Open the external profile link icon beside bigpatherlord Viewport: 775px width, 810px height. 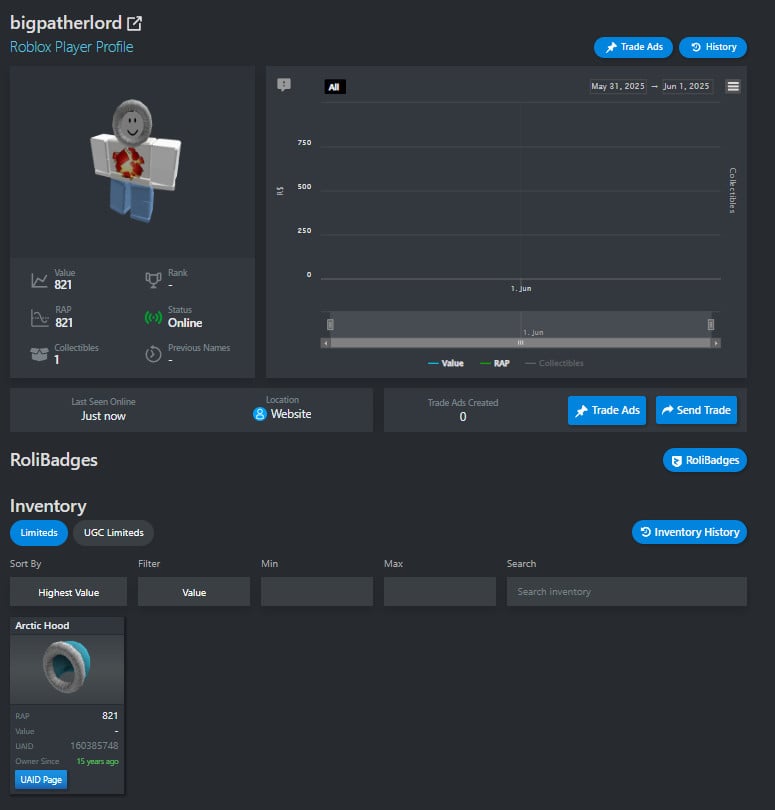point(134,23)
